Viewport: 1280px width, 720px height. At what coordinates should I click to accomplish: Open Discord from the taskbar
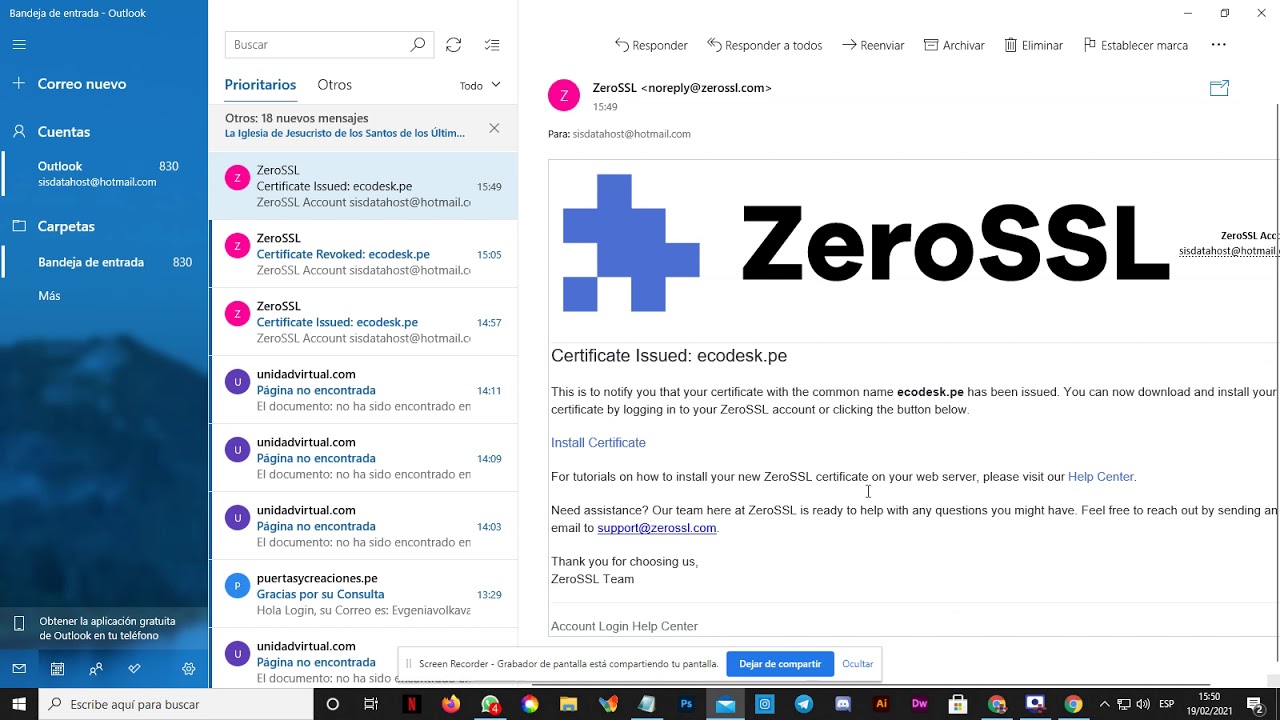click(x=842, y=704)
